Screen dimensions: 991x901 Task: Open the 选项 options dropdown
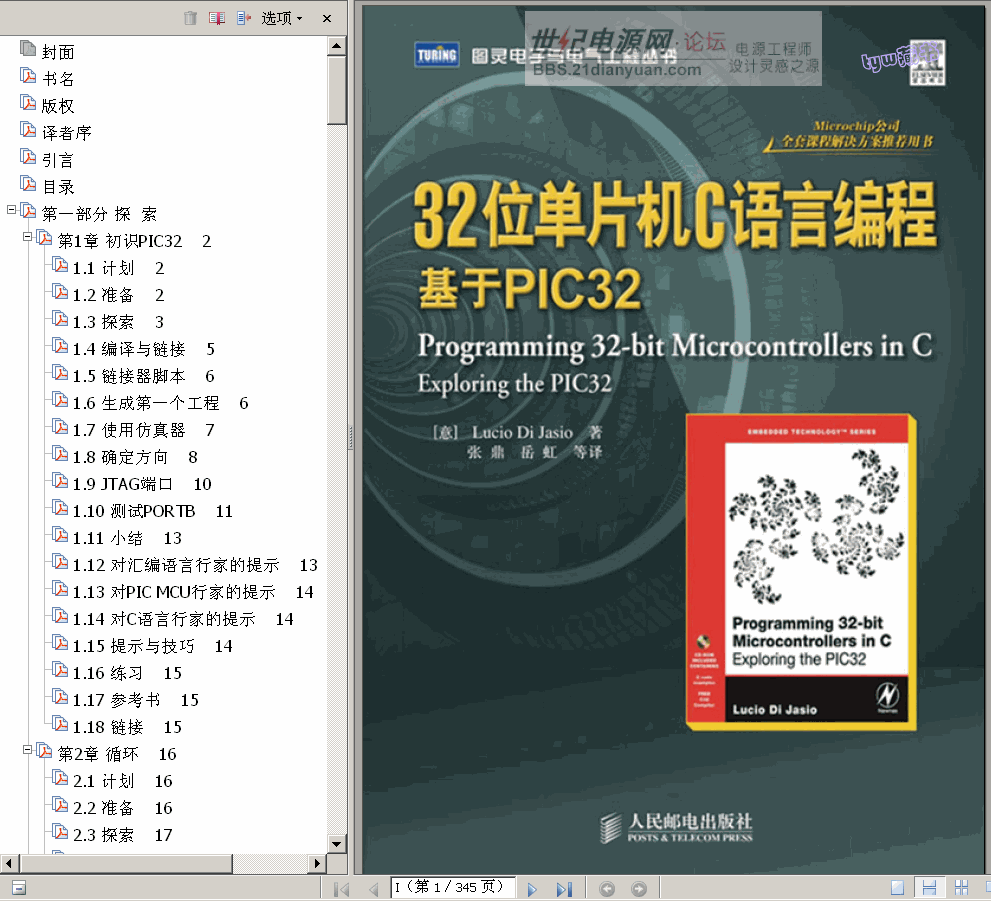[282, 18]
